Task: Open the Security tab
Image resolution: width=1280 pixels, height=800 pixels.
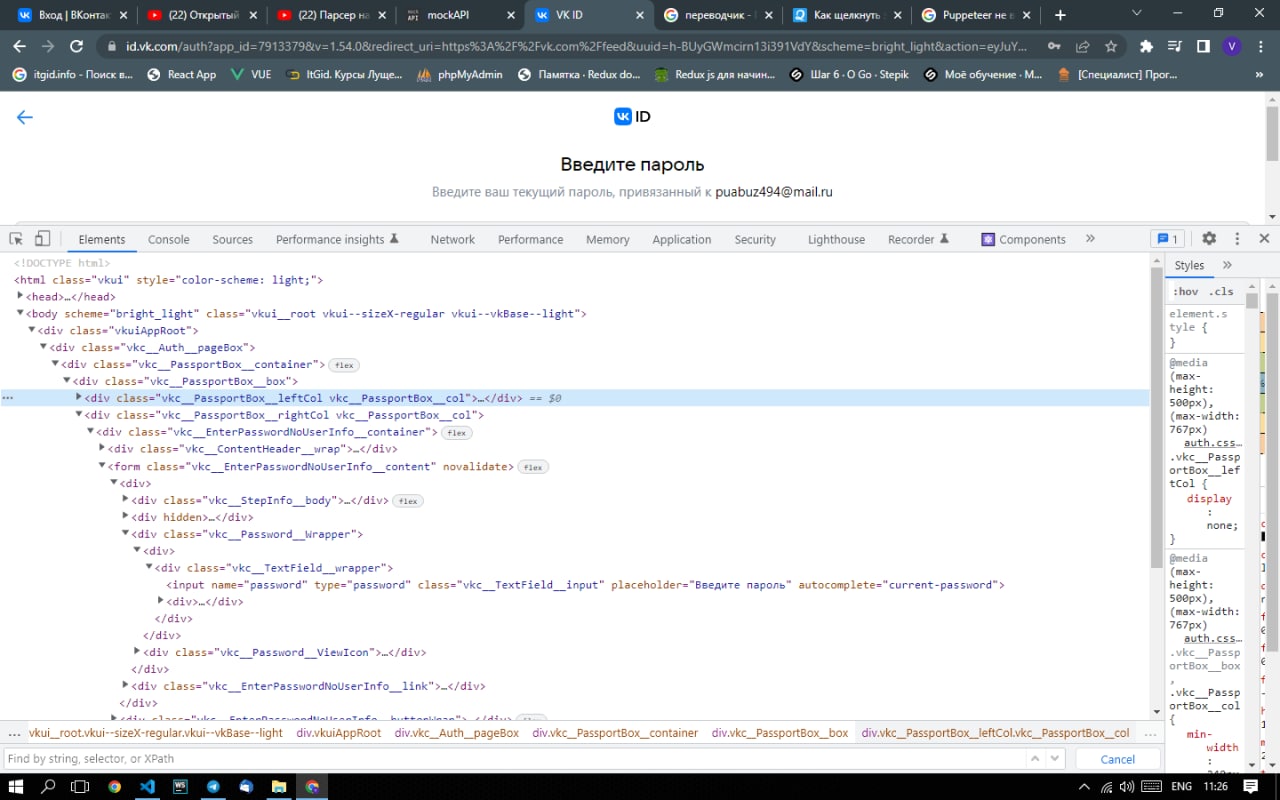Action: [x=755, y=239]
